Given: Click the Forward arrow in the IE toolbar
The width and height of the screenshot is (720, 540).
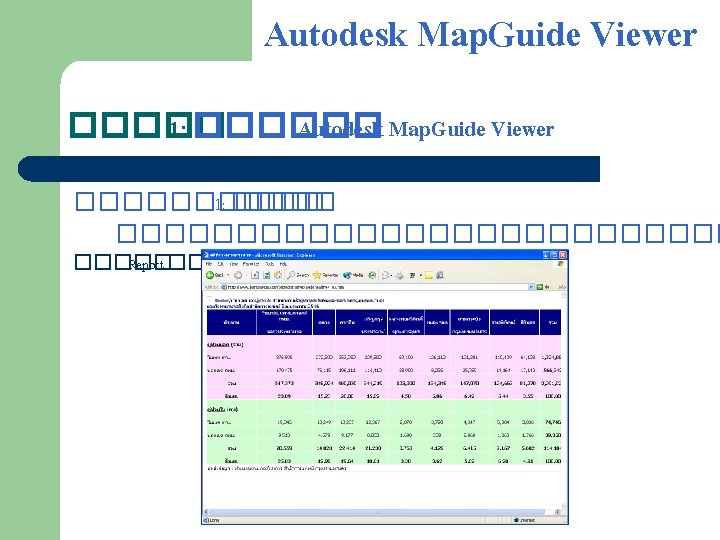Looking at the screenshot, I should click(238, 275).
